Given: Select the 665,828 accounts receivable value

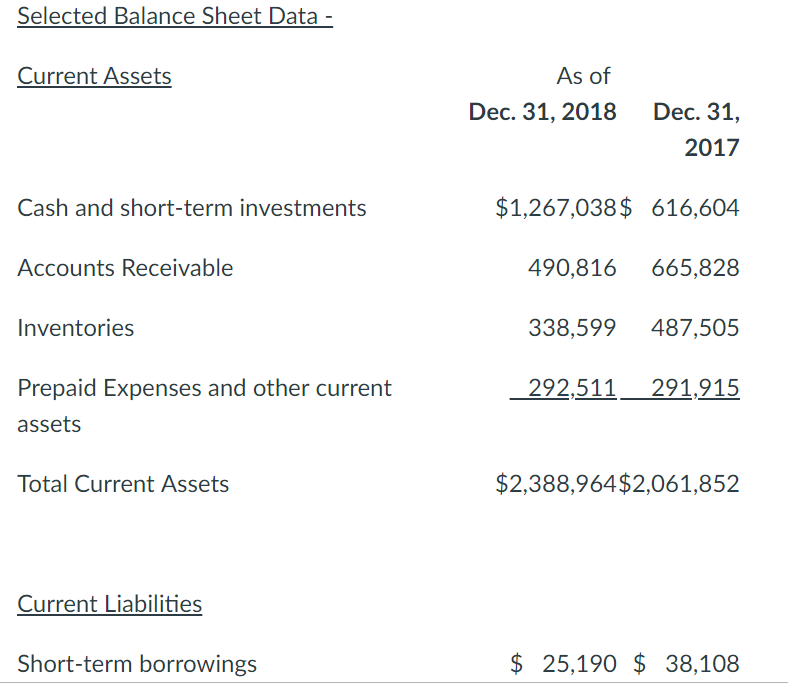Looking at the screenshot, I should tap(695, 268).
